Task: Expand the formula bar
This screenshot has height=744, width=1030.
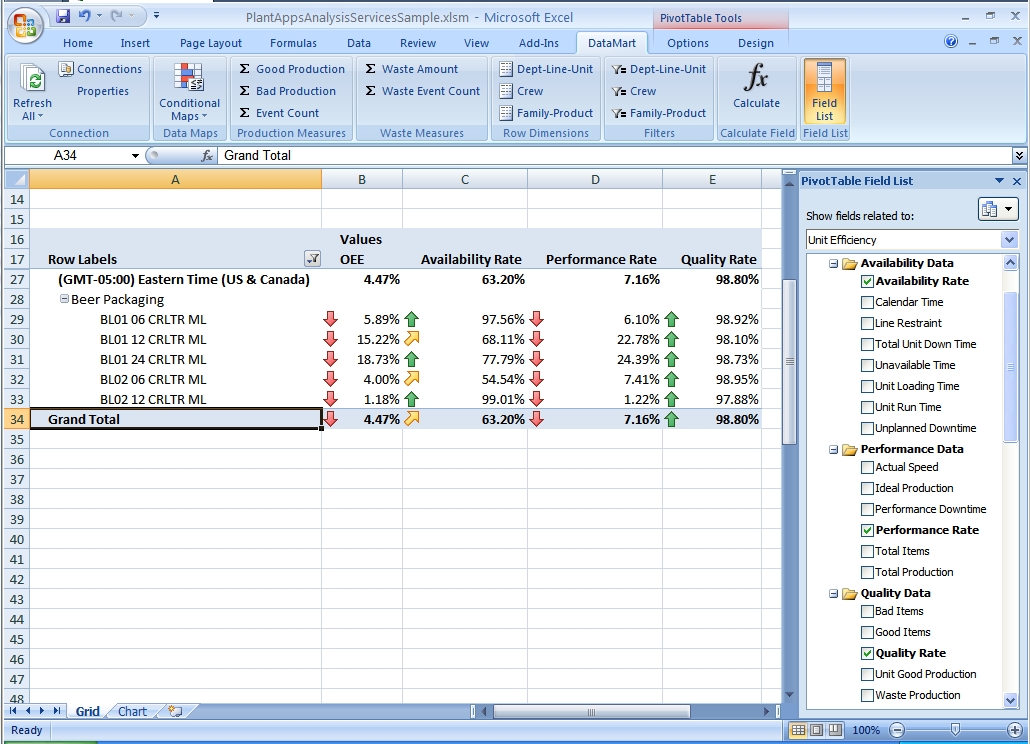Action: click(x=1019, y=156)
